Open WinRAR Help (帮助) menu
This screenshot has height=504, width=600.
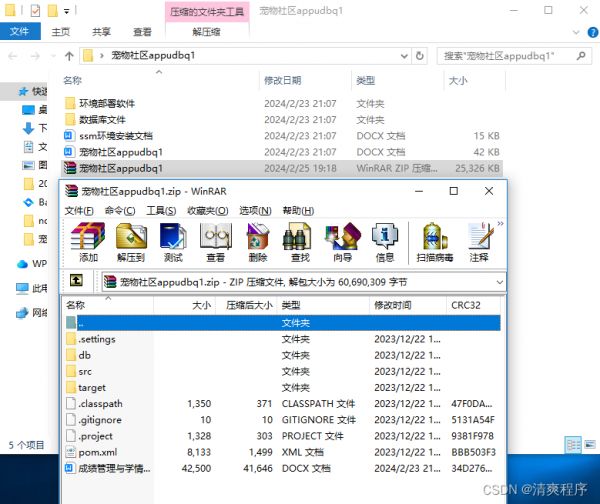(x=298, y=211)
